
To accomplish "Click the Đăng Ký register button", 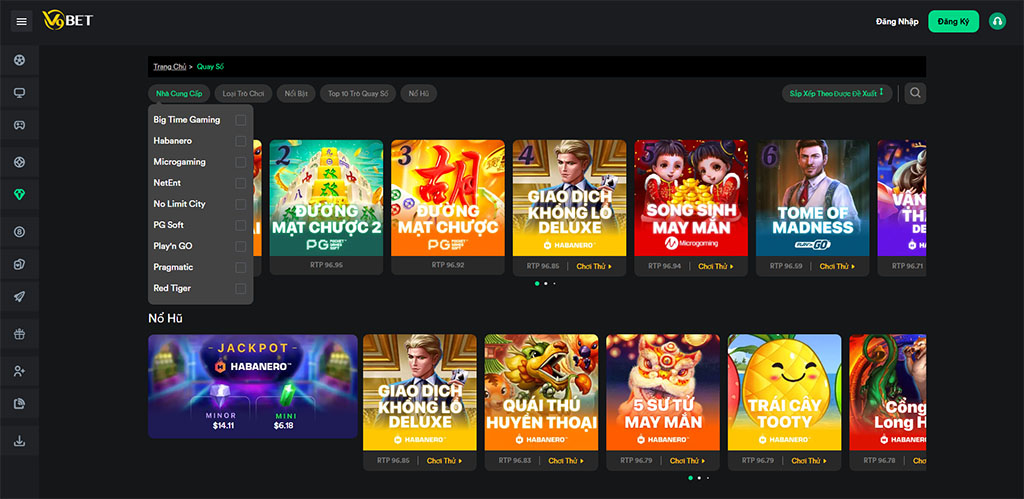I will click(953, 22).
